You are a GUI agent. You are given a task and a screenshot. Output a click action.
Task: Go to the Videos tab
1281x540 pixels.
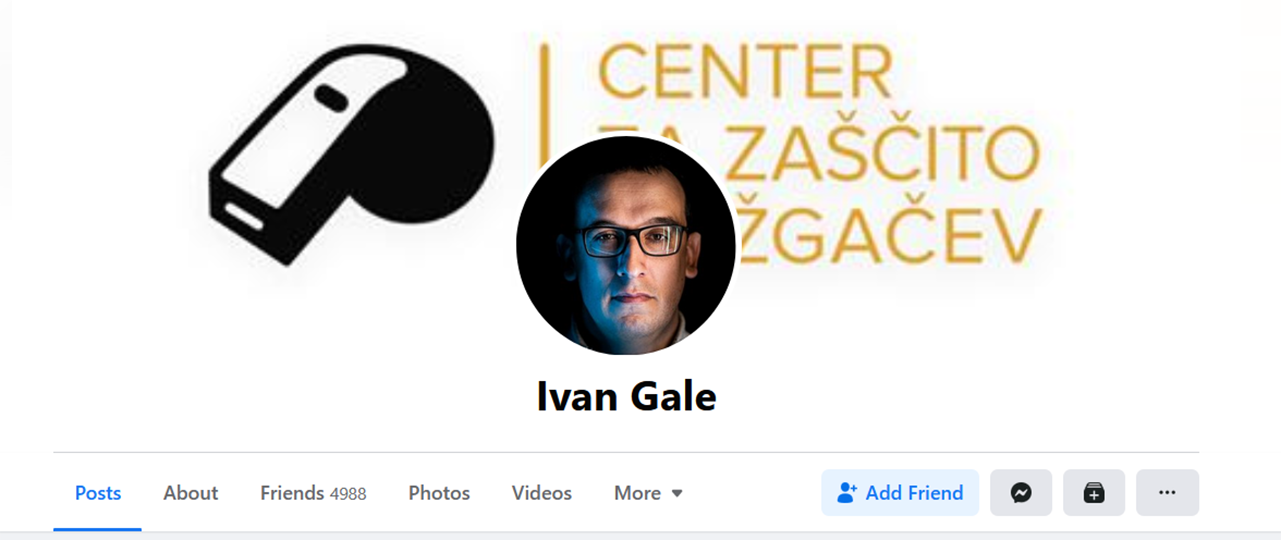542,493
